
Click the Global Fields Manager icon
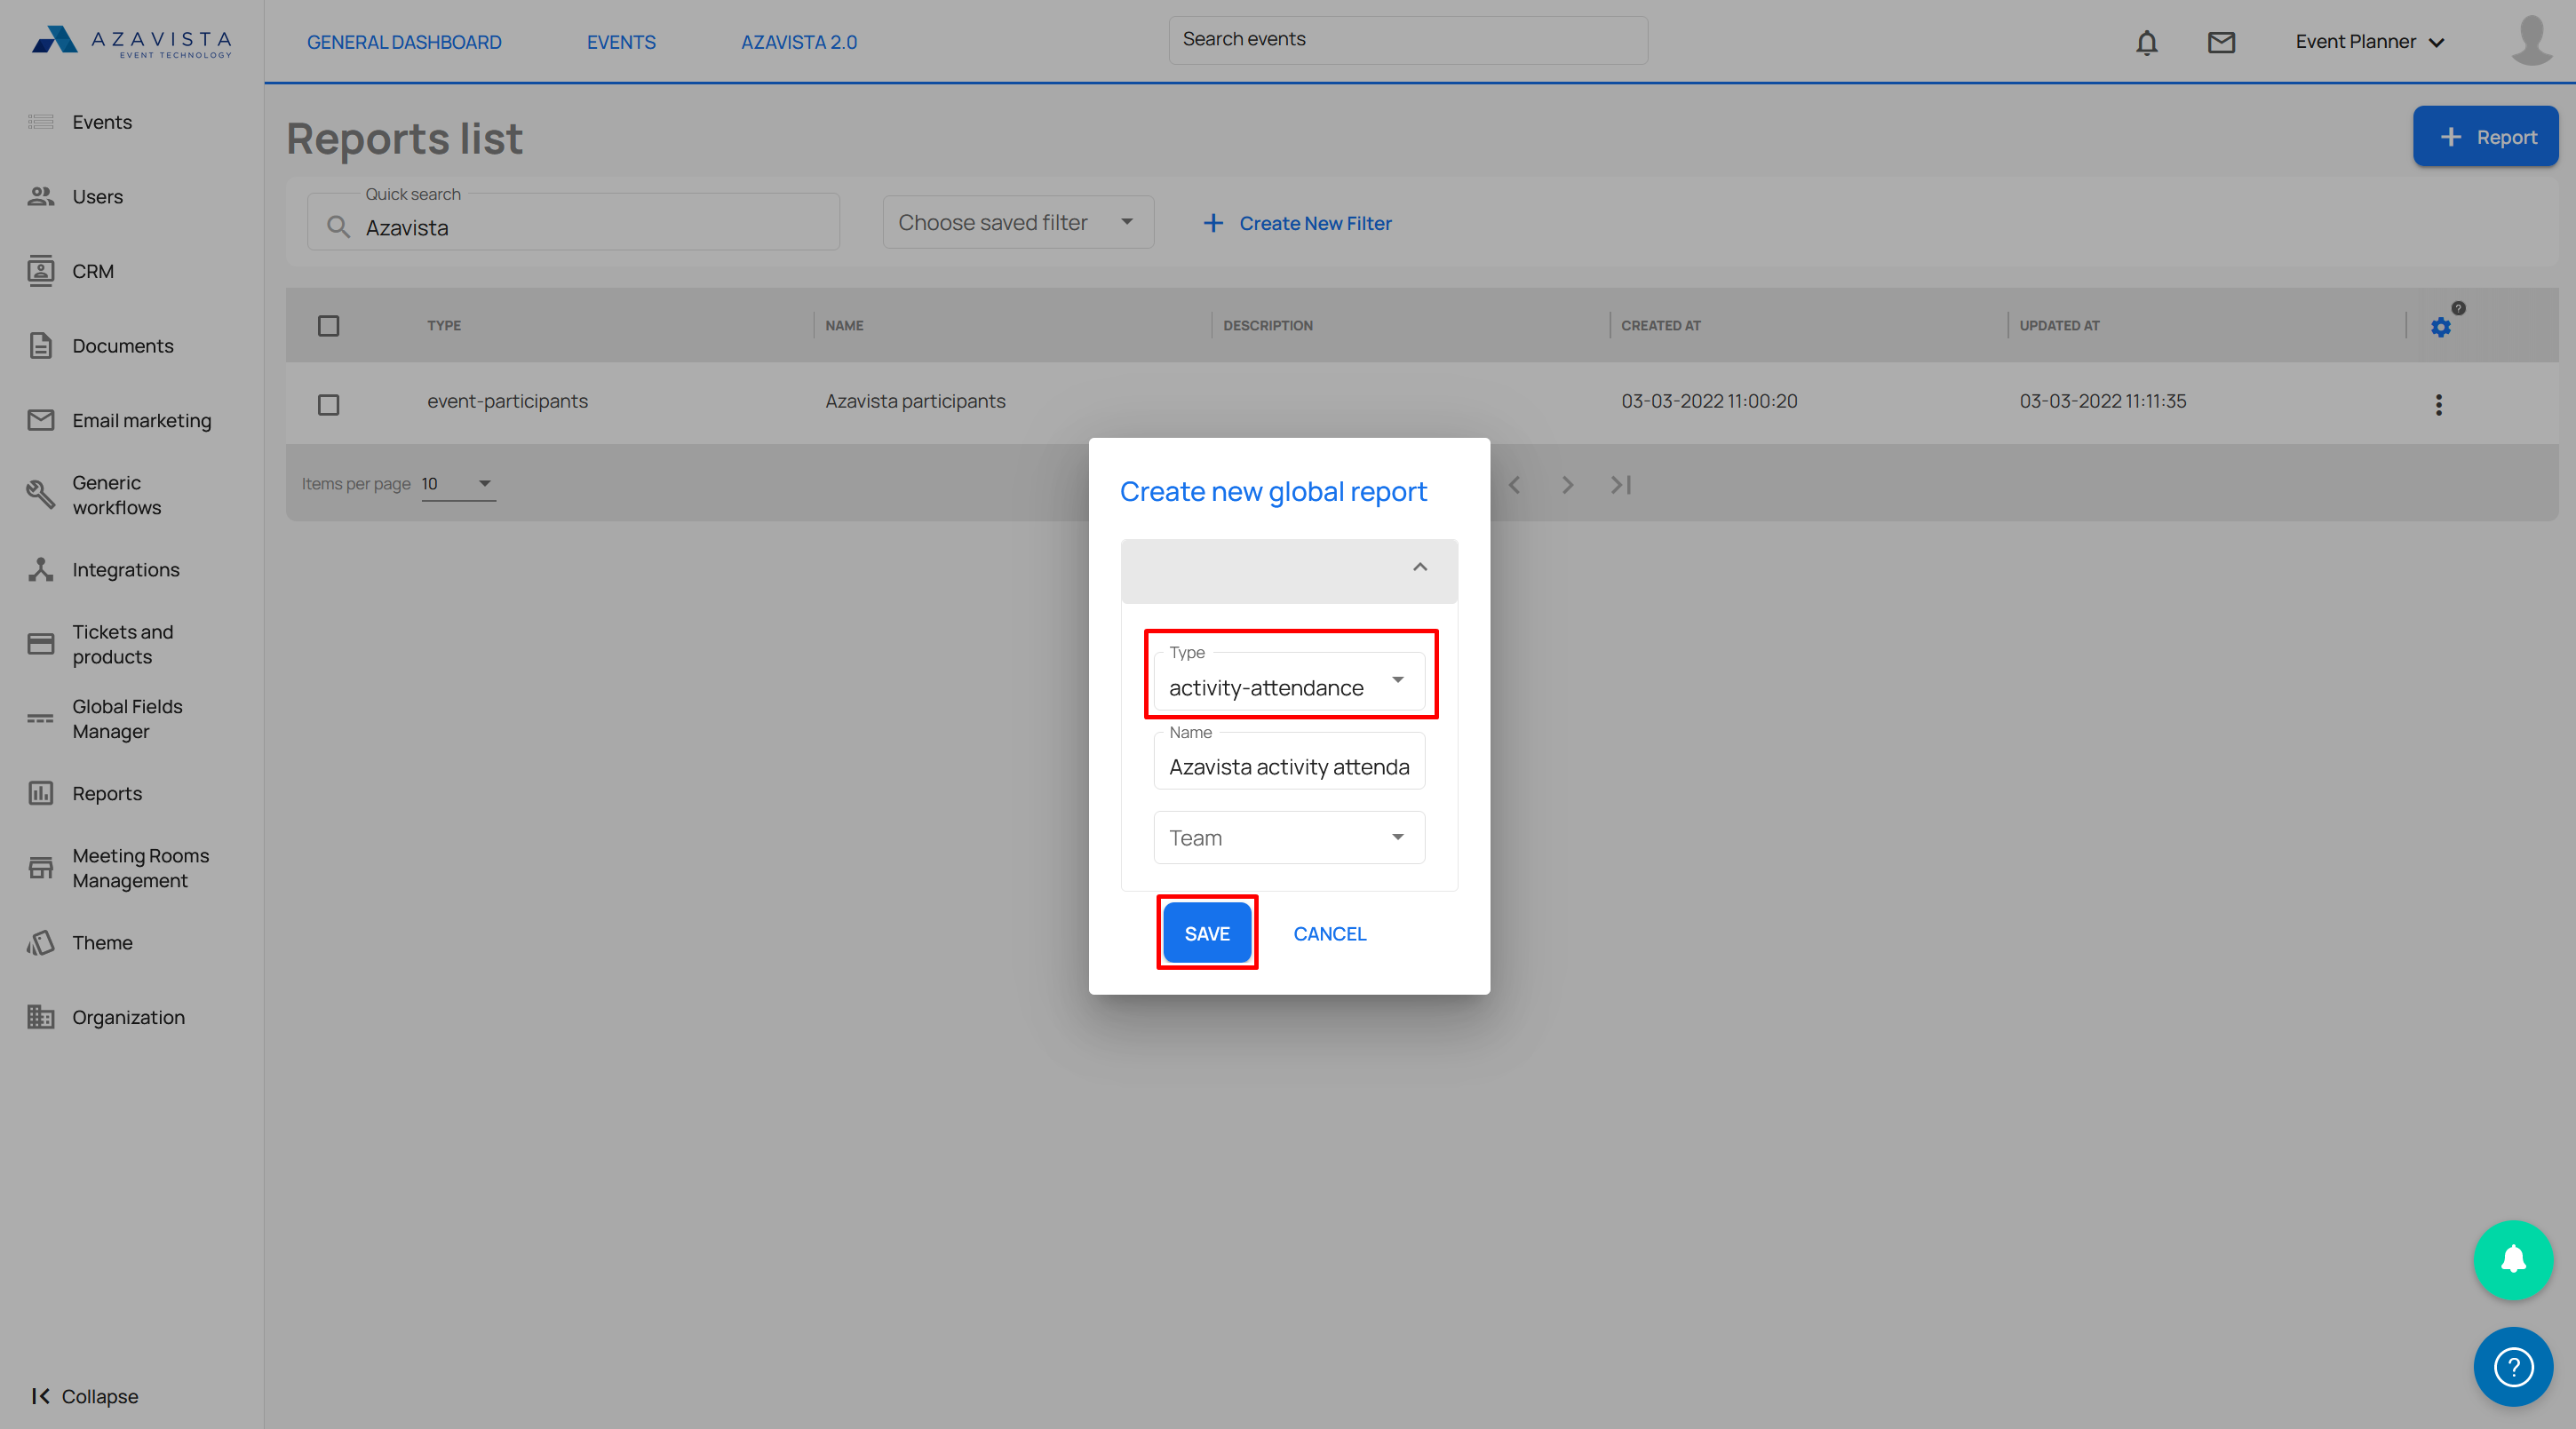click(x=40, y=718)
